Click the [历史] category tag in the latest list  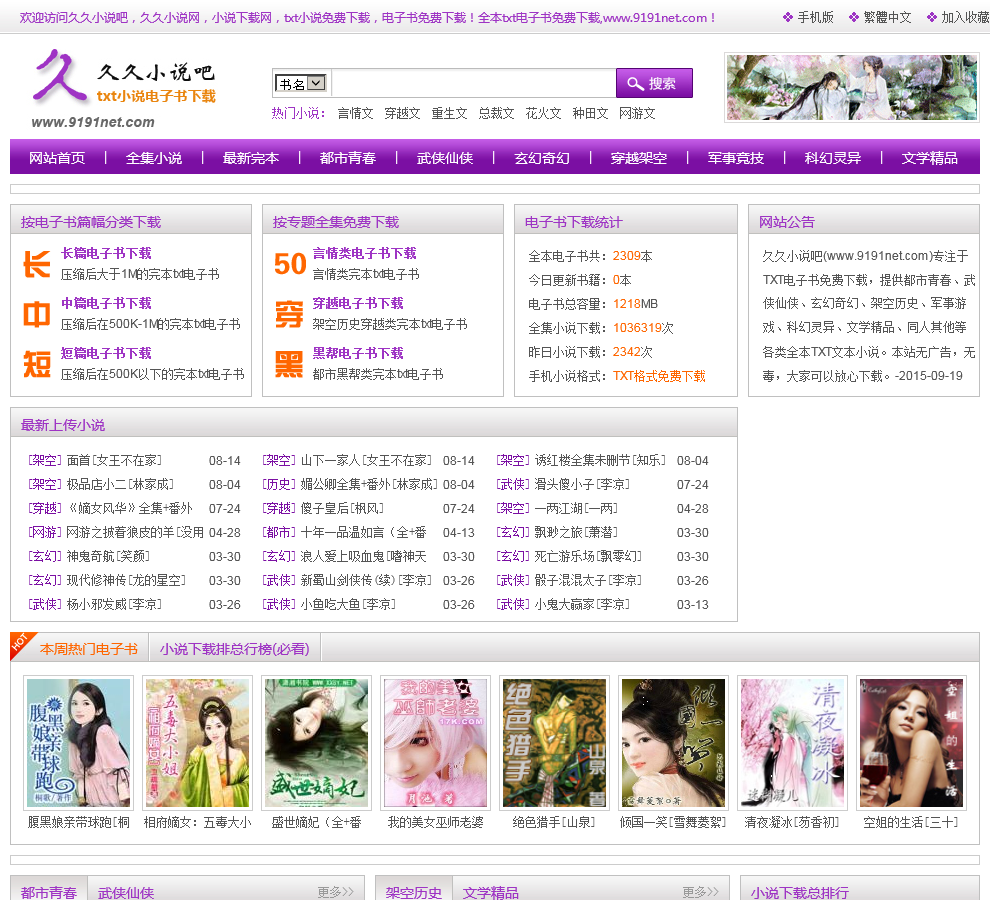coord(278,484)
